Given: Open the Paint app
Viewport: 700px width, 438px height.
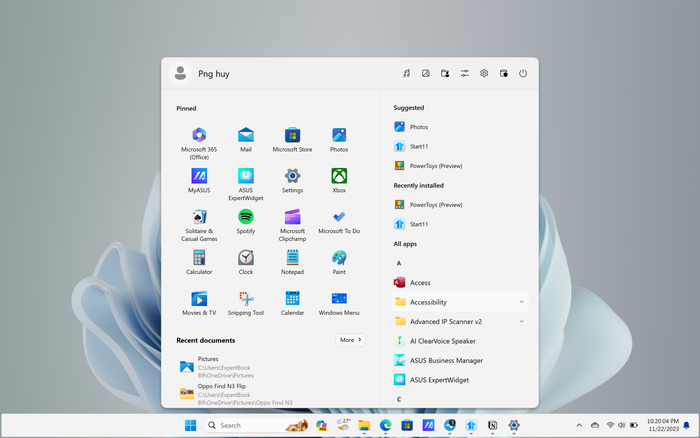Looking at the screenshot, I should click(339, 262).
